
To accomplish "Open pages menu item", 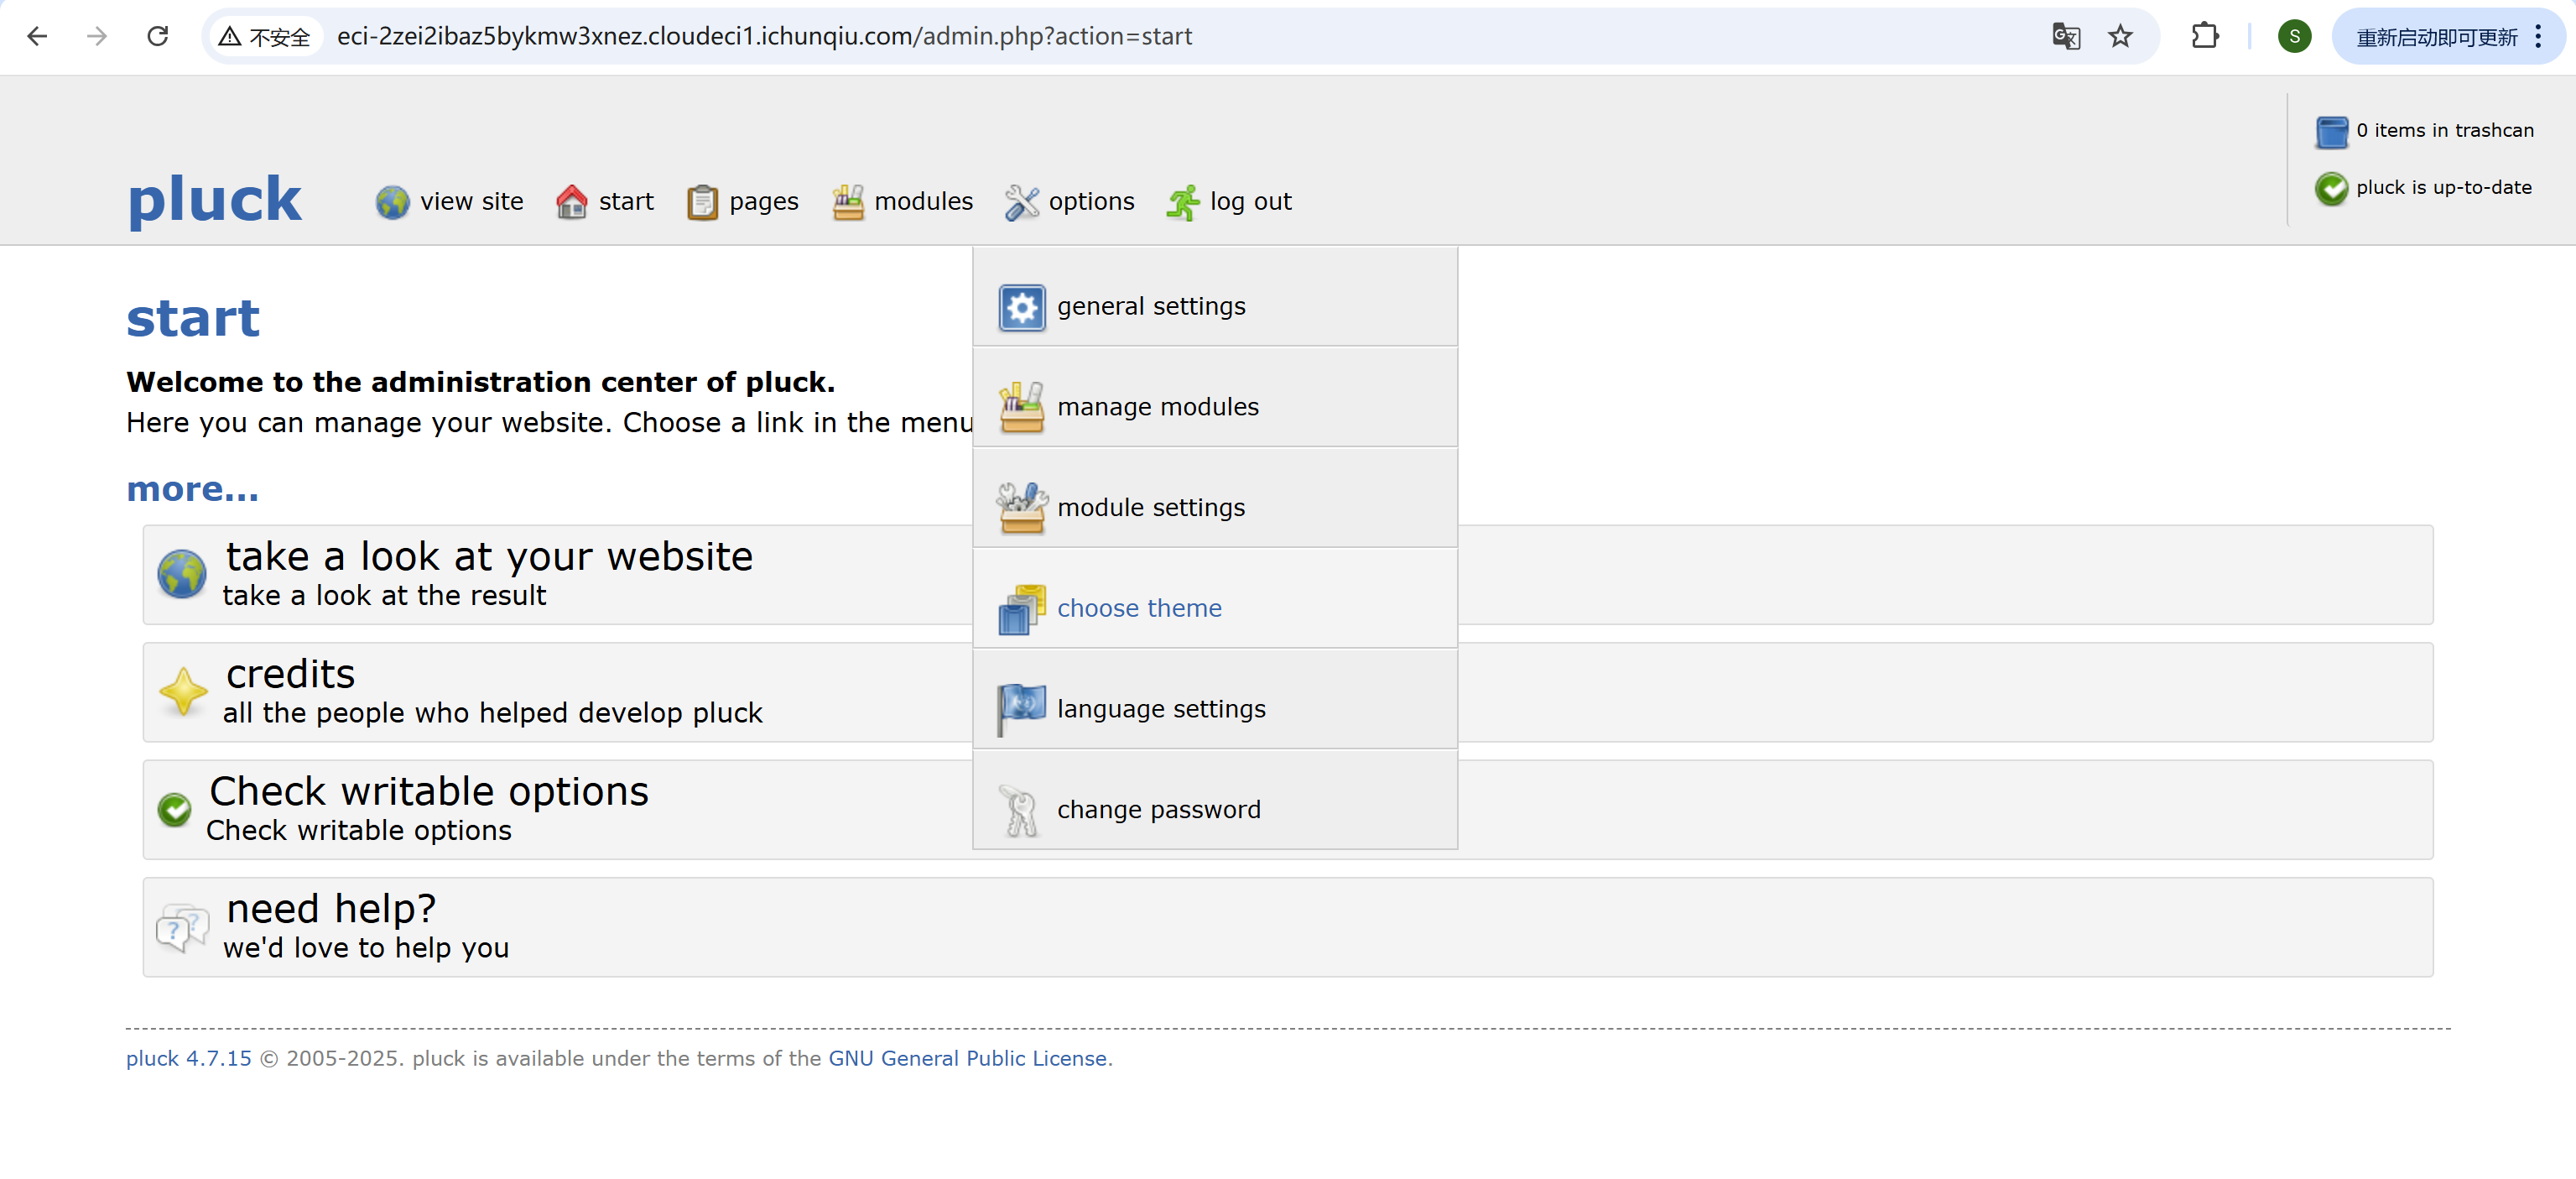I will pyautogui.click(x=764, y=203).
